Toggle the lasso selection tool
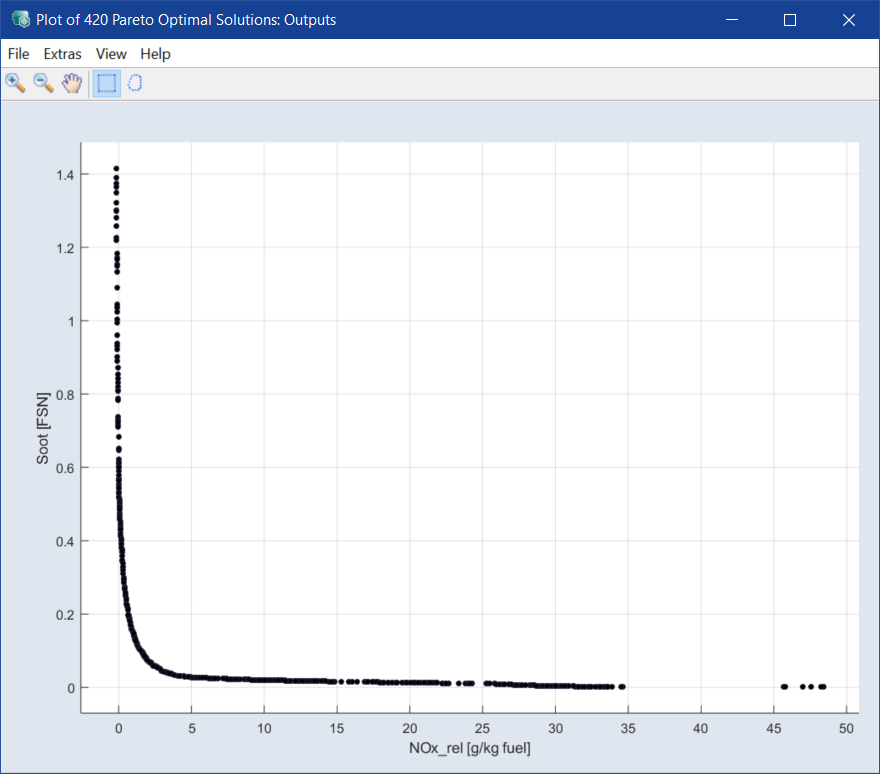The height and width of the screenshot is (774, 880). pos(135,84)
